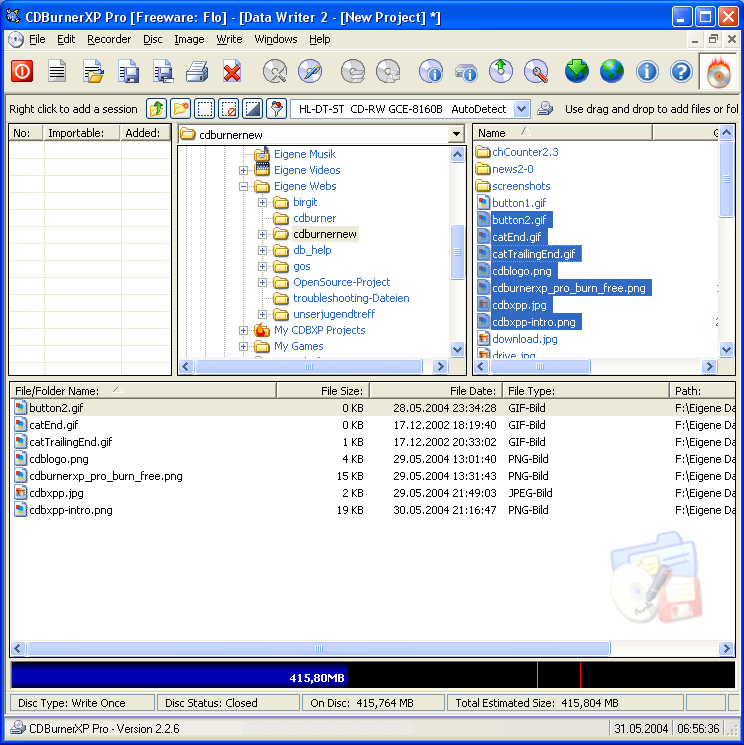The height and width of the screenshot is (745, 744).
Task: Save the project with floppy icon
Action: (128, 72)
